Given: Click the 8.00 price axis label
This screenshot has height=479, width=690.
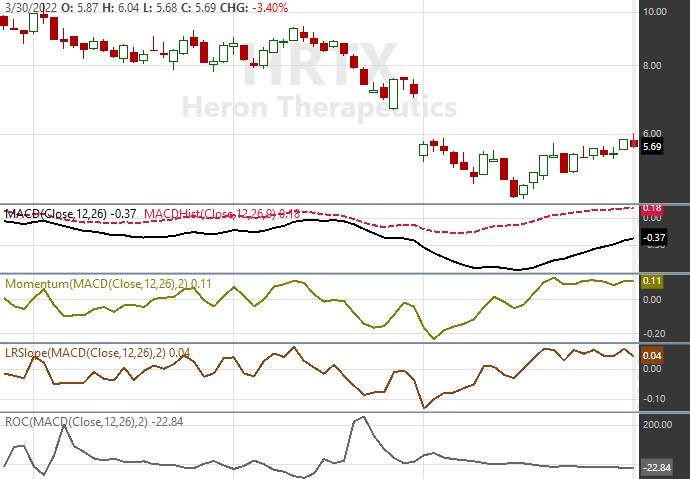Looking at the screenshot, I should pos(652,66).
